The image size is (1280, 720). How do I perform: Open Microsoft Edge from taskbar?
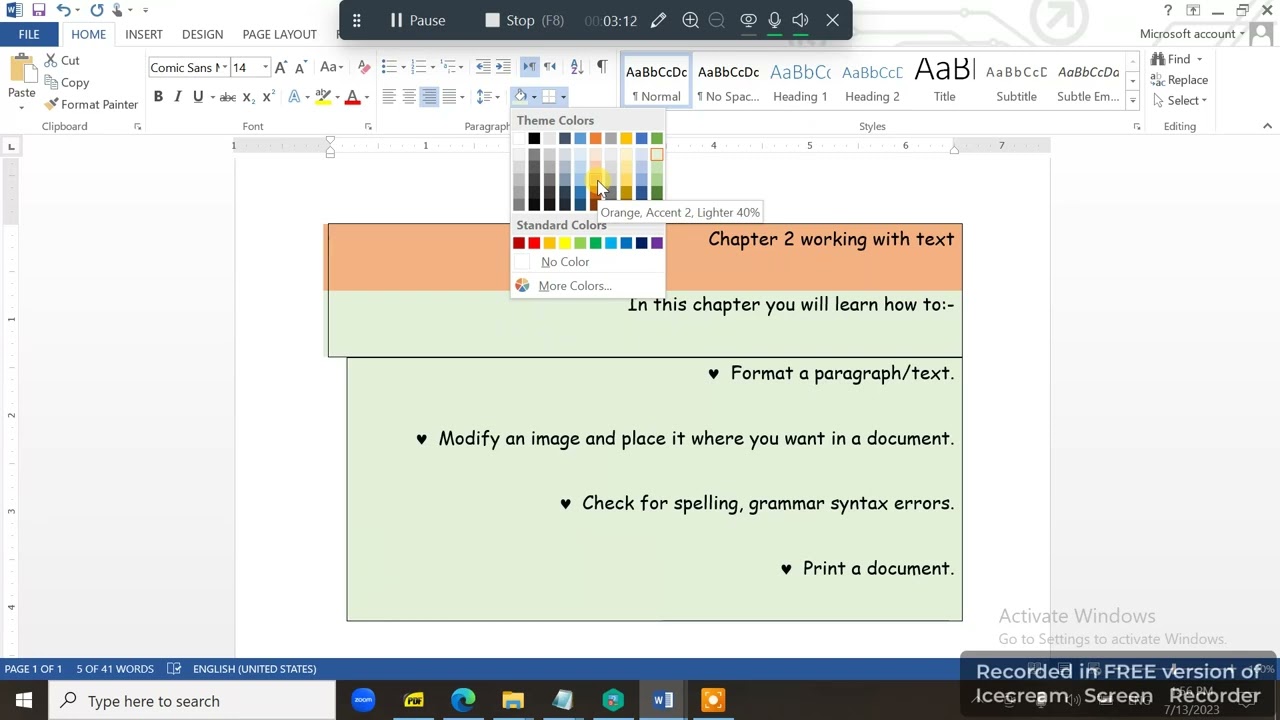[463, 700]
